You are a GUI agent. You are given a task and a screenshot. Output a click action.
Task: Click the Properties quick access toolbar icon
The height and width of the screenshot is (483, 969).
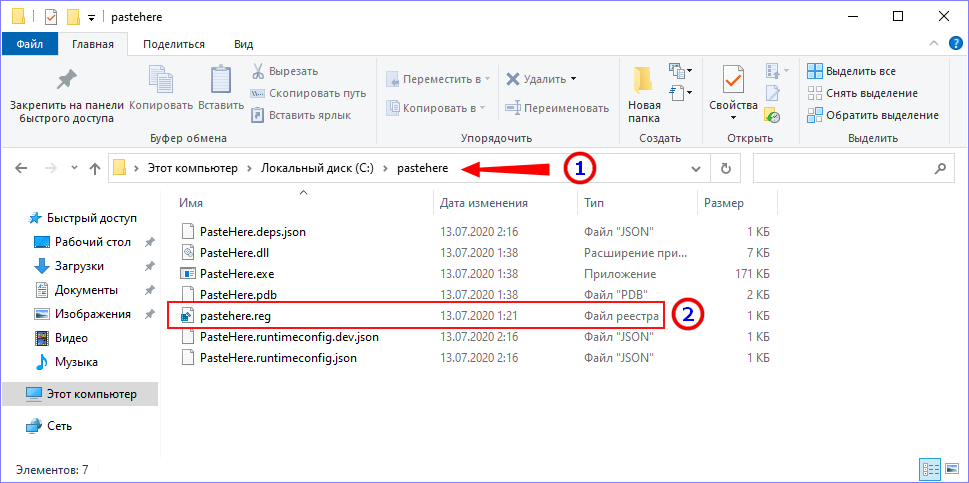pos(51,17)
